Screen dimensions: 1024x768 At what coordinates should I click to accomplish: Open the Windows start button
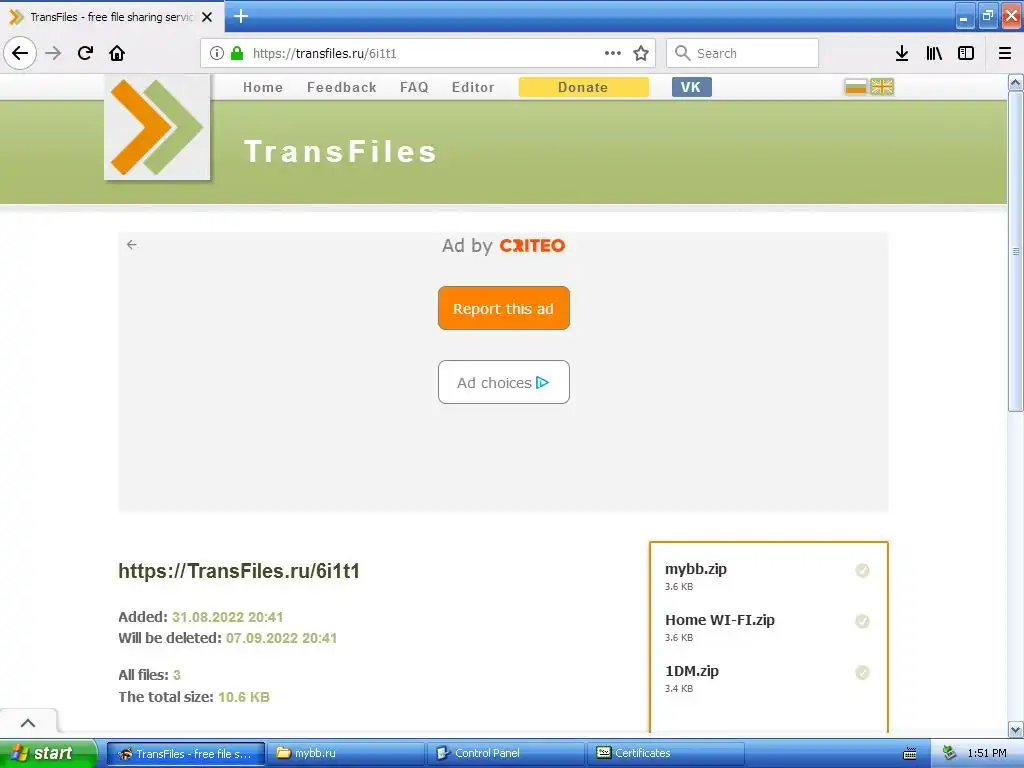pyautogui.click(x=48, y=753)
